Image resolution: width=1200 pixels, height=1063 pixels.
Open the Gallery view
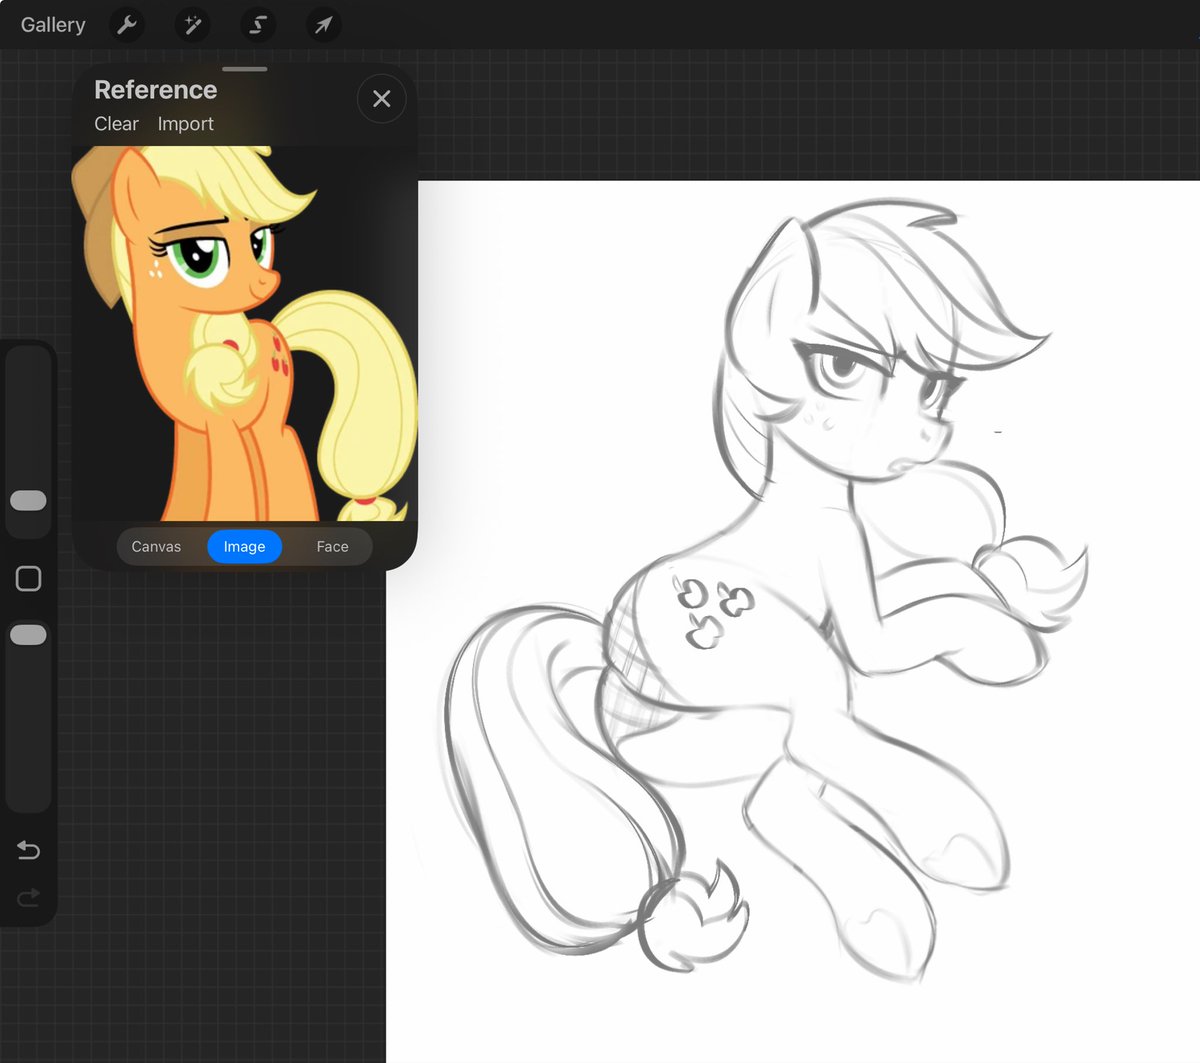[53, 25]
